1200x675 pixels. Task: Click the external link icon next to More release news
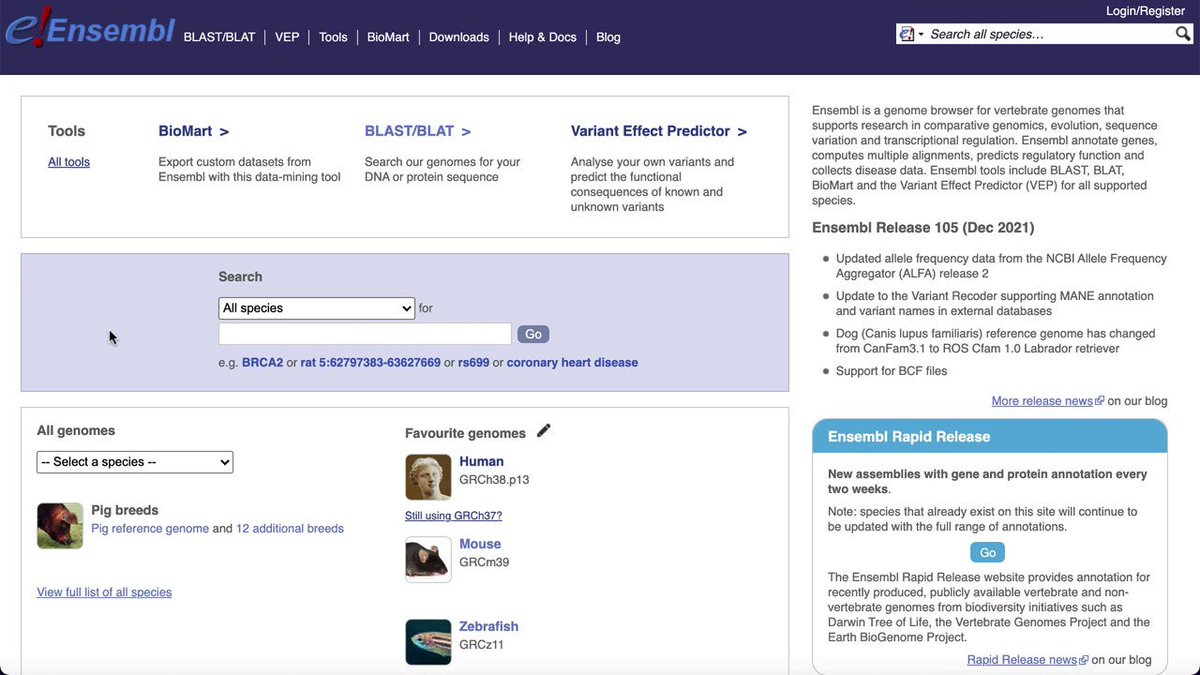pyautogui.click(x=1100, y=401)
